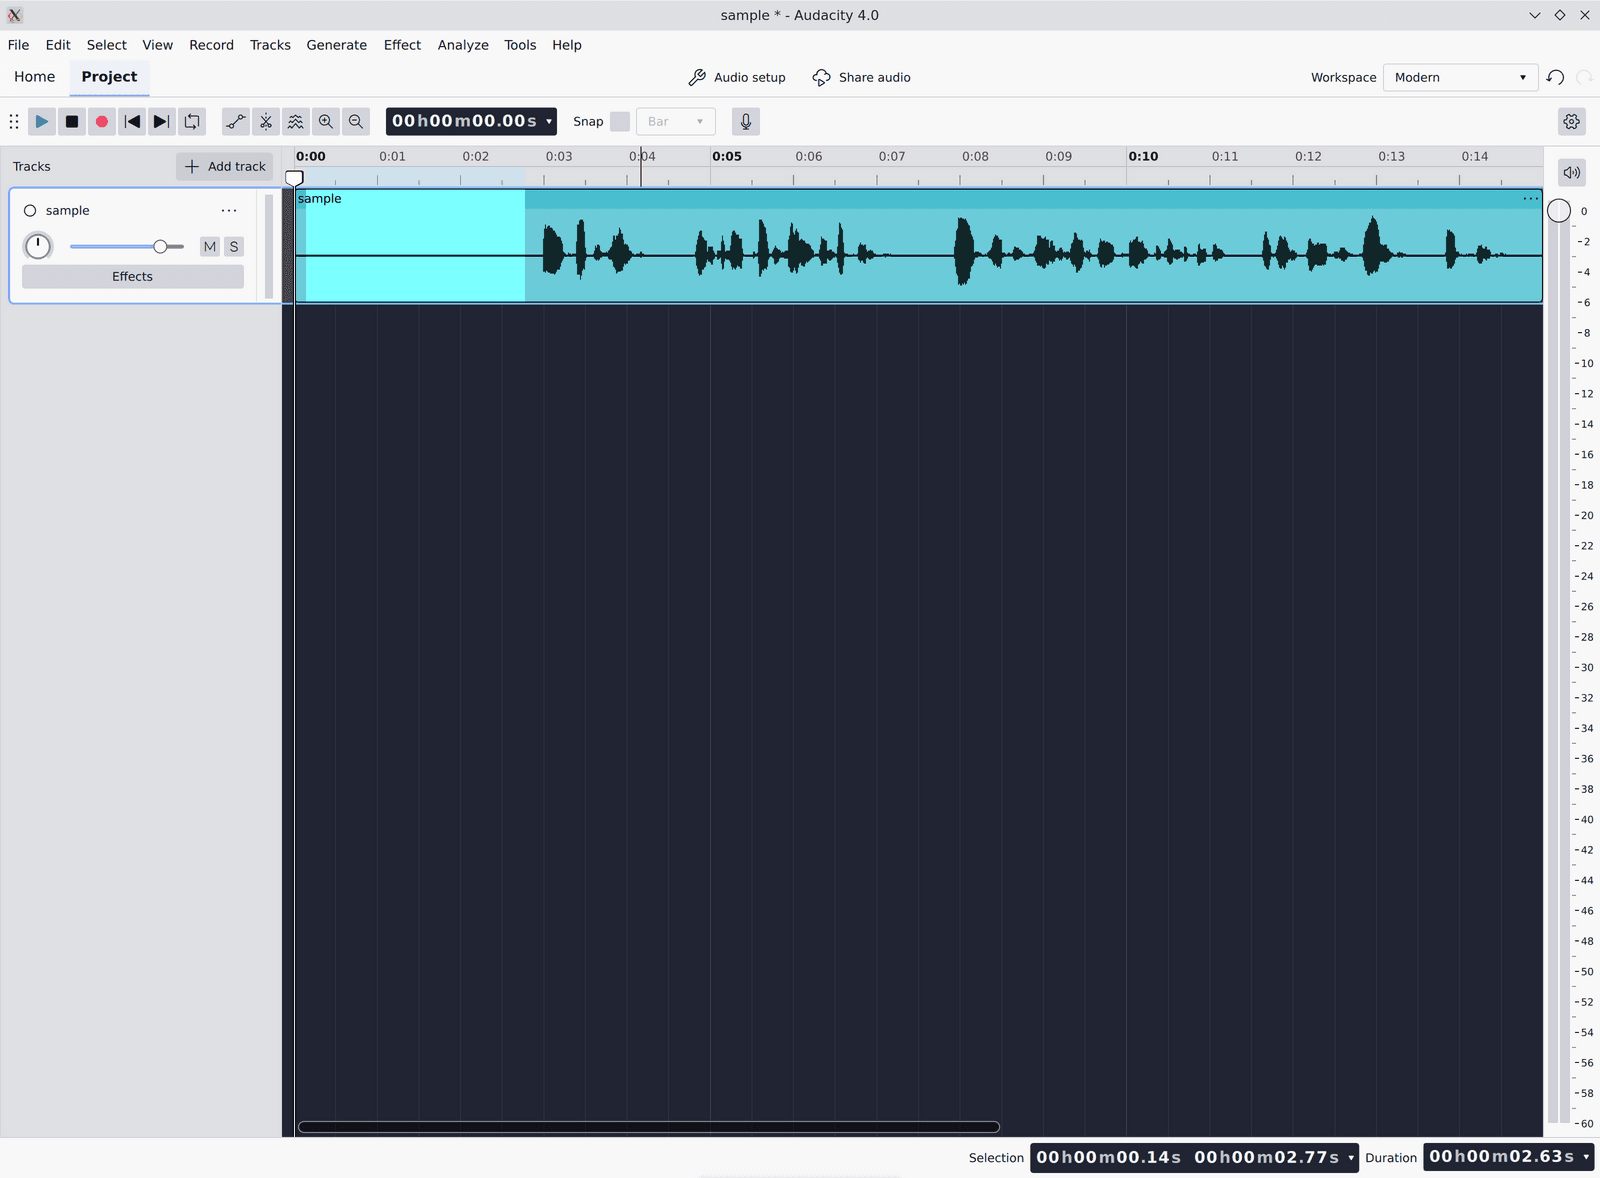1600x1178 pixels.
Task: Open the clip's three-dot options menu
Action: point(1530,199)
